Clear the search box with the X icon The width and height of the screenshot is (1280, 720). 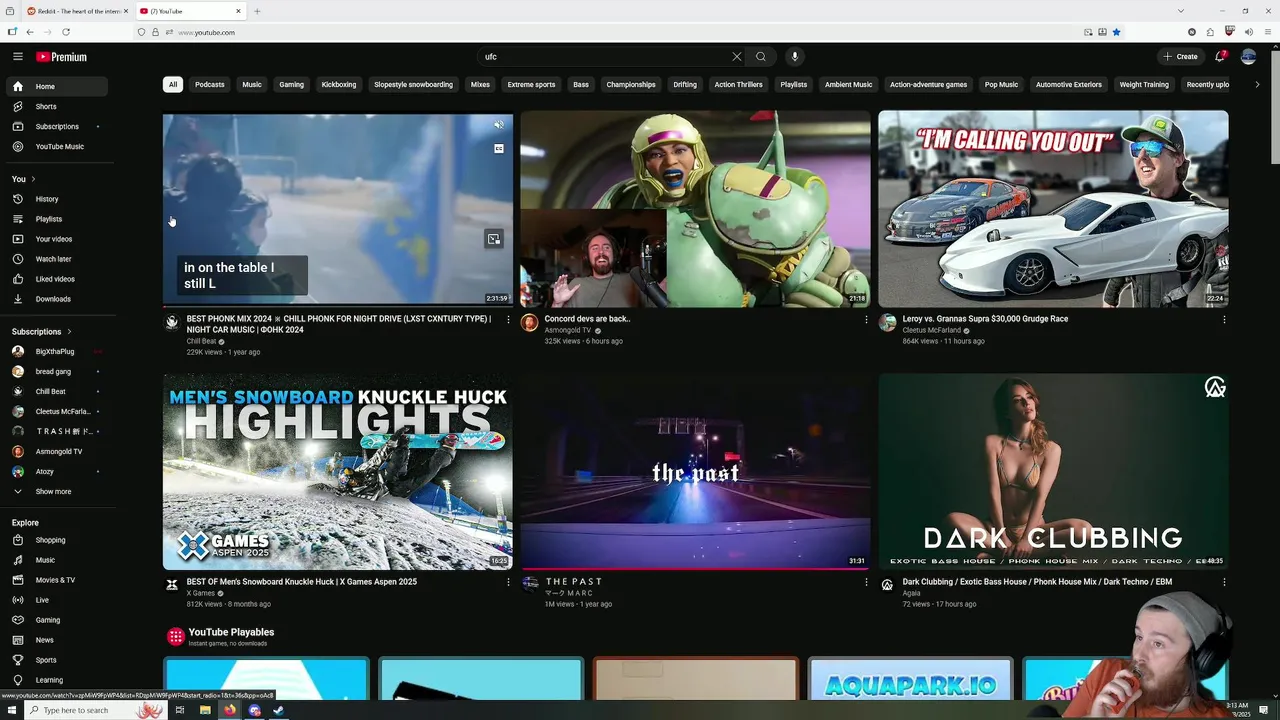737,57
